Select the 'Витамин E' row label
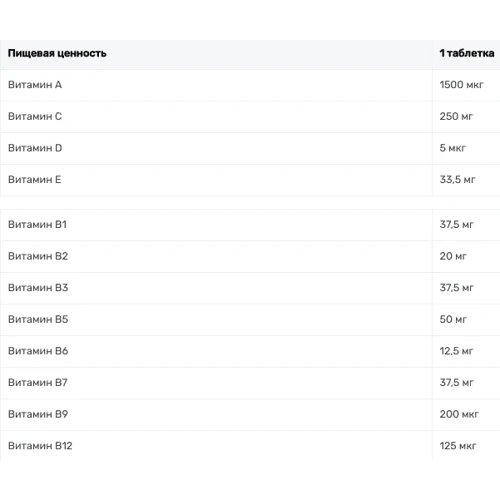Image resolution: width=500 pixels, height=500 pixels. coord(35,179)
